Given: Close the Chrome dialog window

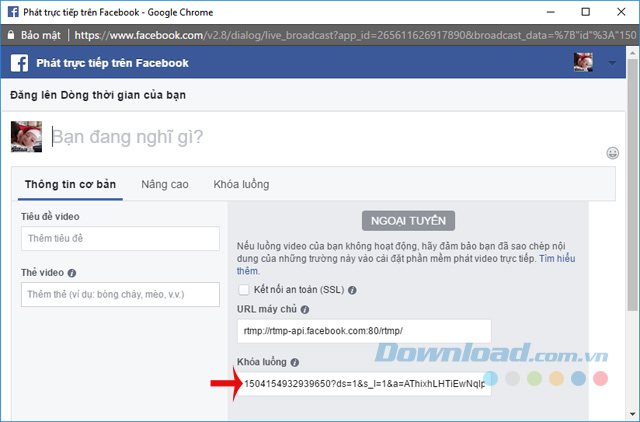Looking at the screenshot, I should [x=621, y=12].
